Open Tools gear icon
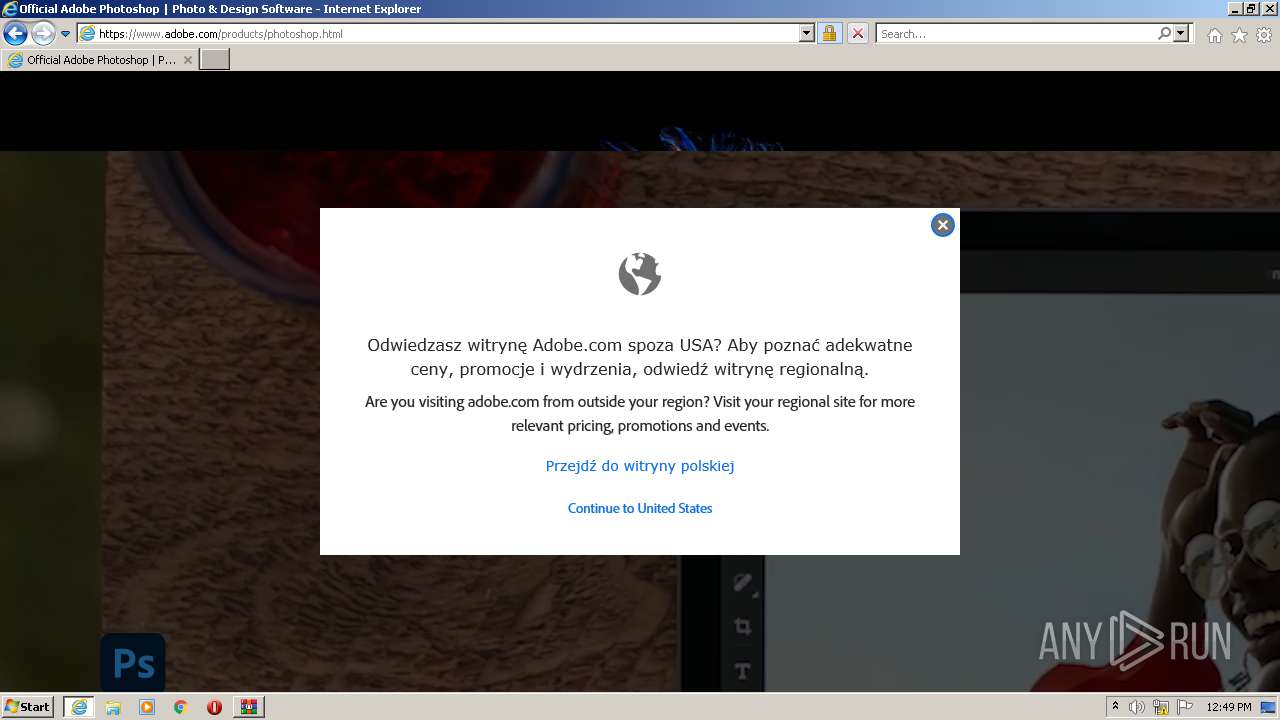The image size is (1280, 720). click(x=1264, y=35)
